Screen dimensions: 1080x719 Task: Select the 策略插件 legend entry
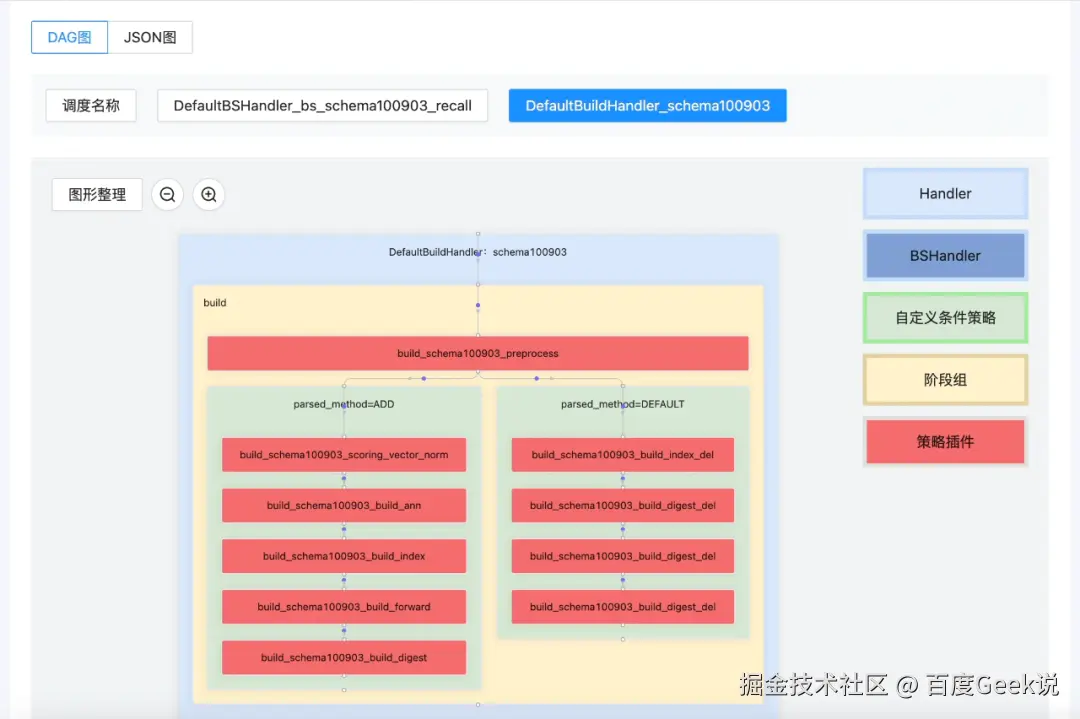coord(944,441)
